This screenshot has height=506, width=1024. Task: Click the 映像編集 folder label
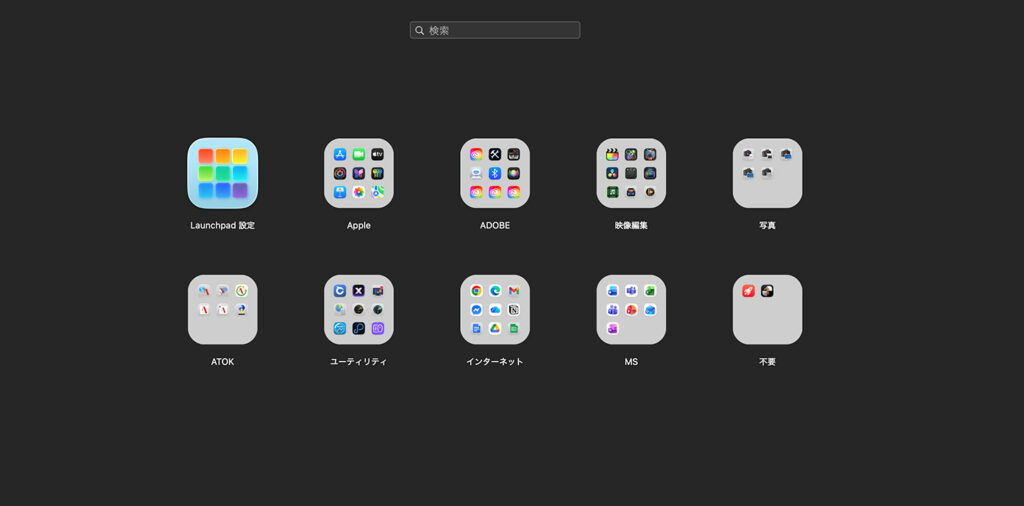(631, 226)
